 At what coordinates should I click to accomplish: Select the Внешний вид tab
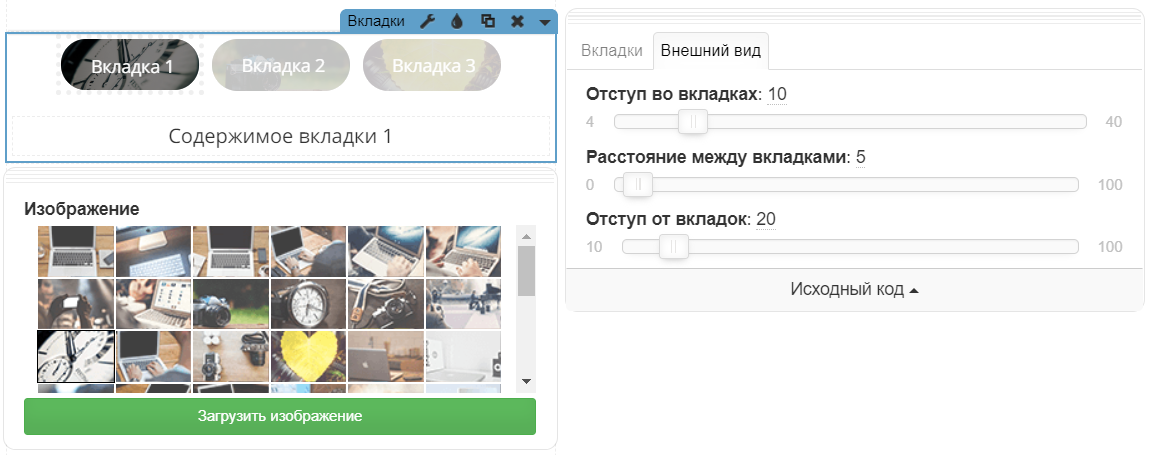(710, 51)
